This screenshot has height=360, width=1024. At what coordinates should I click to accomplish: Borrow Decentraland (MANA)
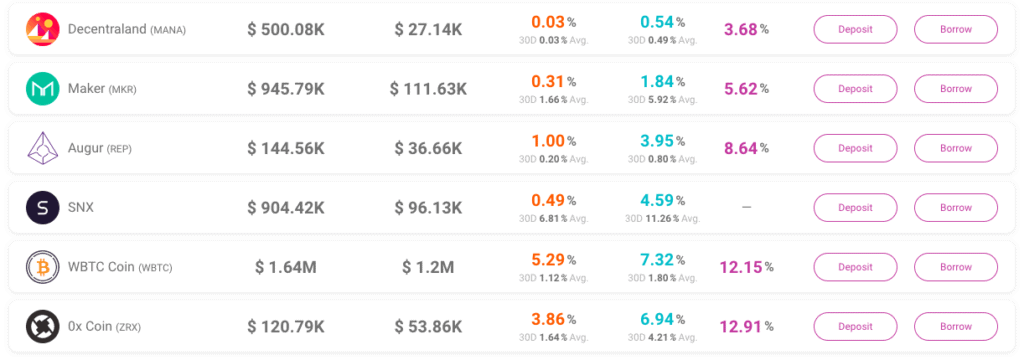956,29
